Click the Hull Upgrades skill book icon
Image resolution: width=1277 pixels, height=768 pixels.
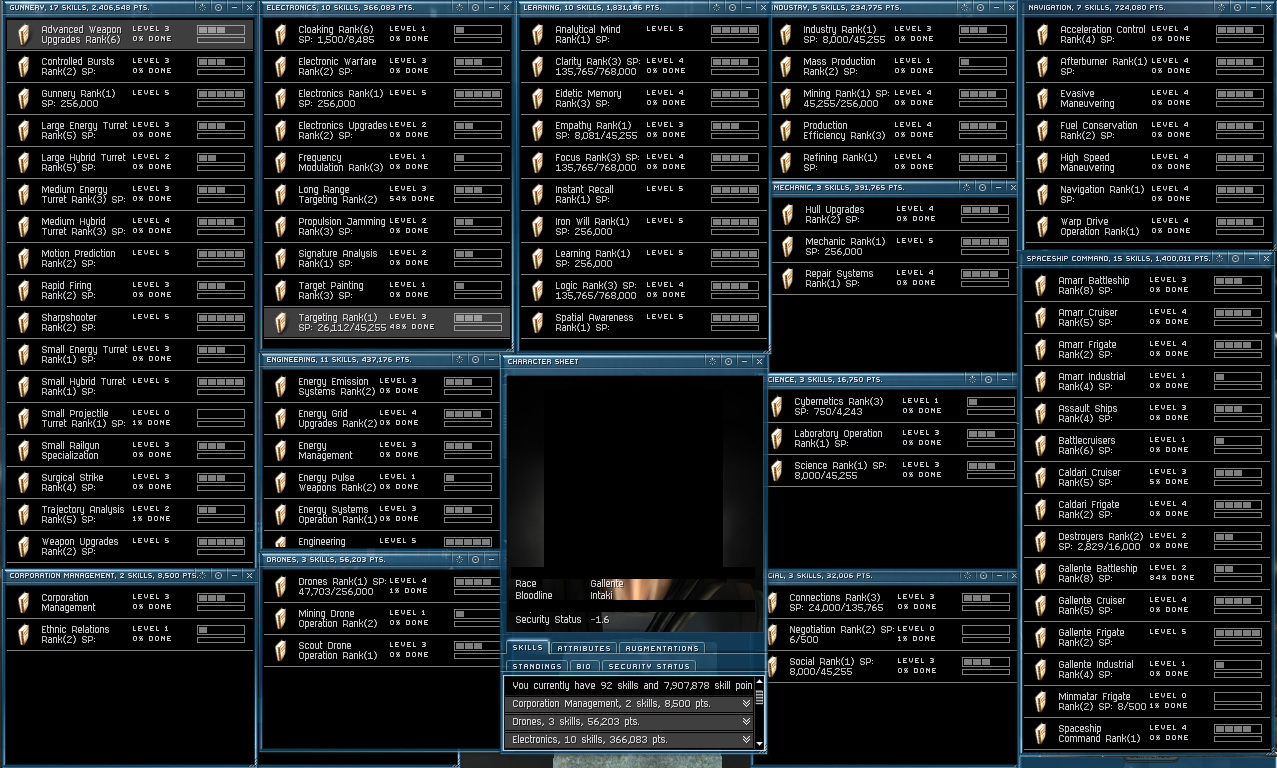787,215
